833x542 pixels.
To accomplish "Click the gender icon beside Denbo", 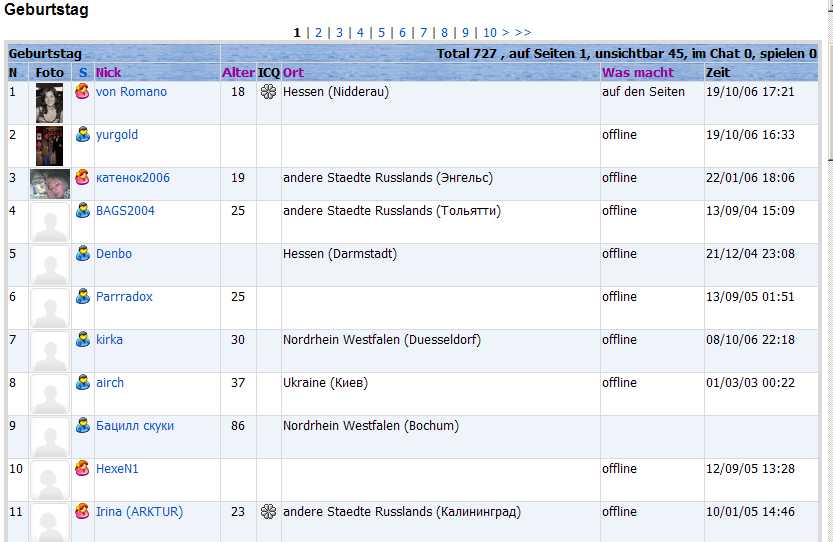I will pos(83,254).
